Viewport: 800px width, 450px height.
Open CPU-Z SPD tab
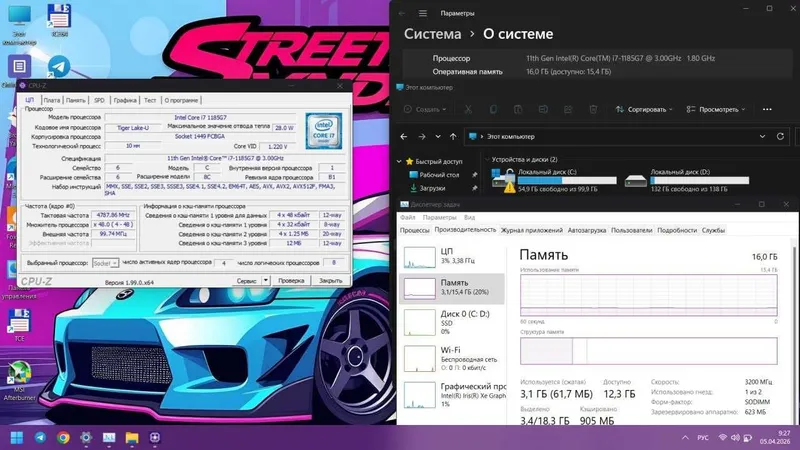pos(99,100)
